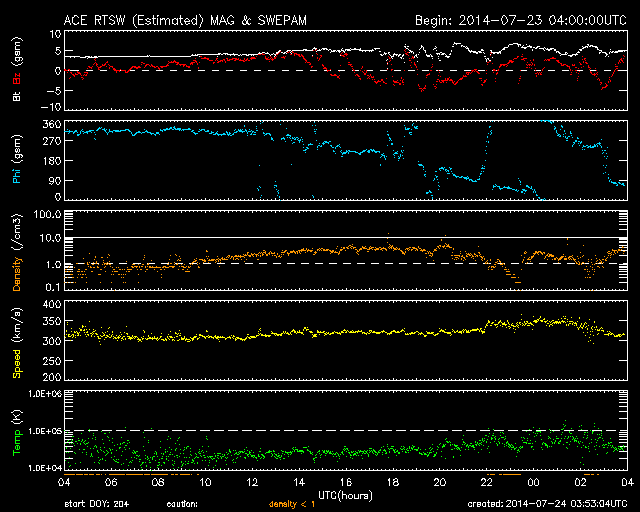Click the '-10' tick on the Bt/Bz axis

(51, 107)
